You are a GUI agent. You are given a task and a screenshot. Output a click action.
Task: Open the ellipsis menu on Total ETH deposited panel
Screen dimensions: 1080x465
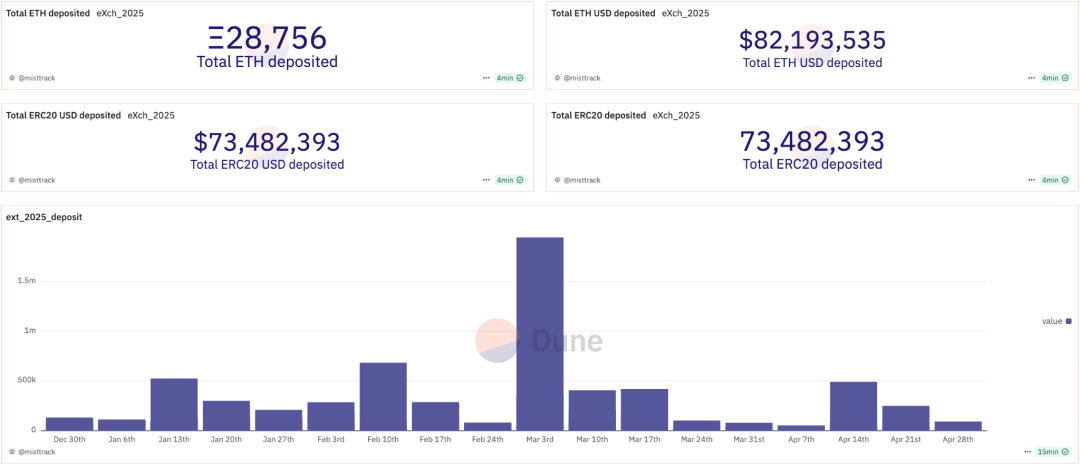click(x=486, y=78)
